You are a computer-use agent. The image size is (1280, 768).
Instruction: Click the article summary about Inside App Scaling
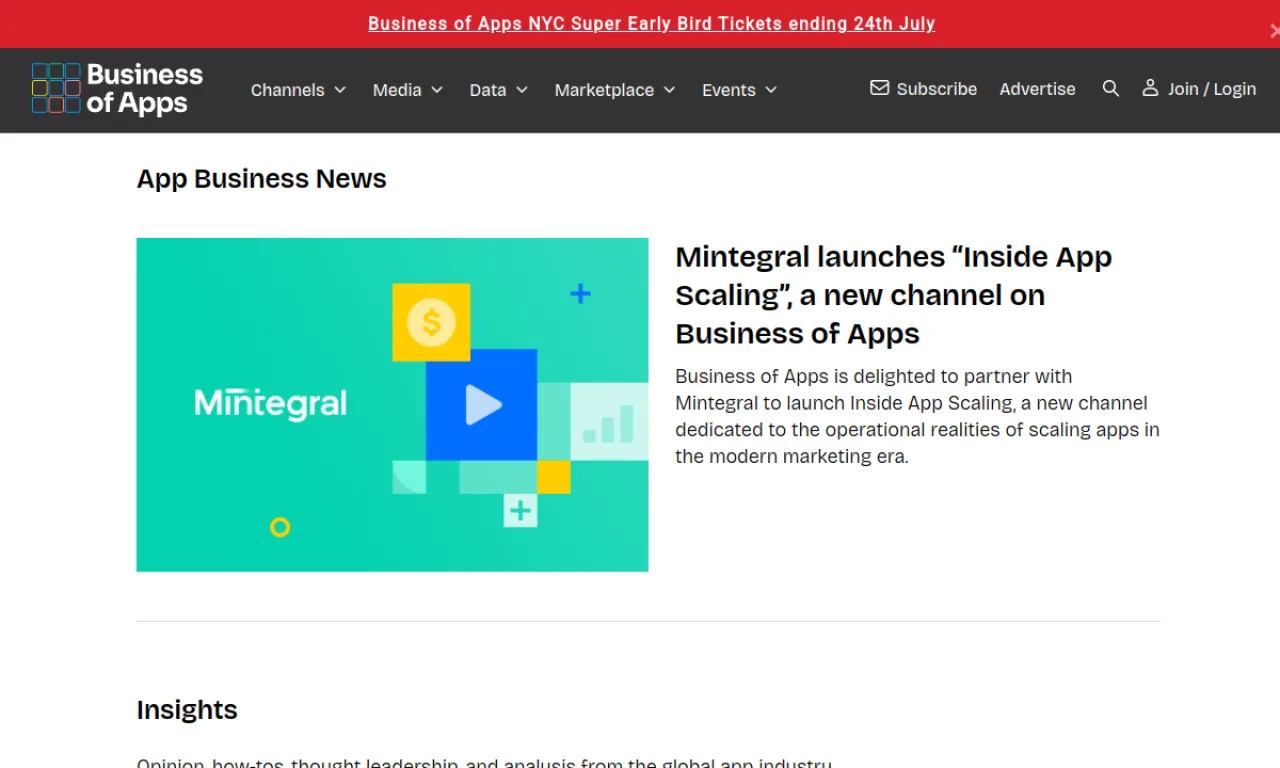tap(917, 416)
